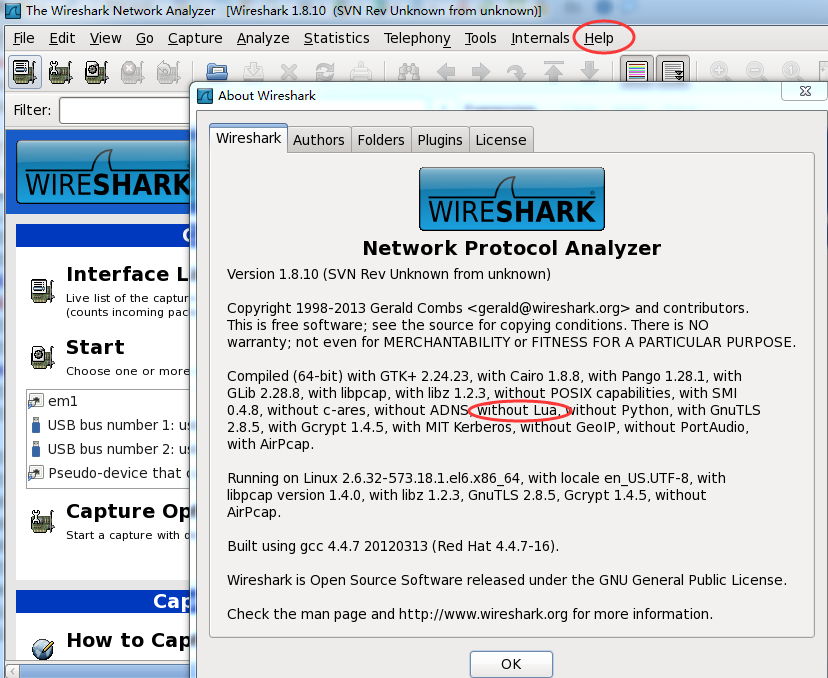Start a new live capture from the toolbar
828x678 pixels.
click(x=96, y=71)
